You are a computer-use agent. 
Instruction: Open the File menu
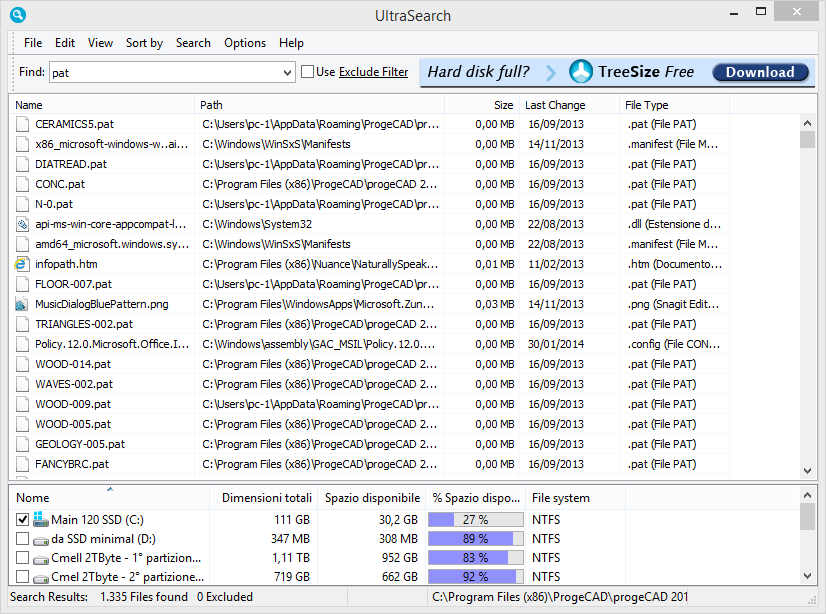coord(33,43)
